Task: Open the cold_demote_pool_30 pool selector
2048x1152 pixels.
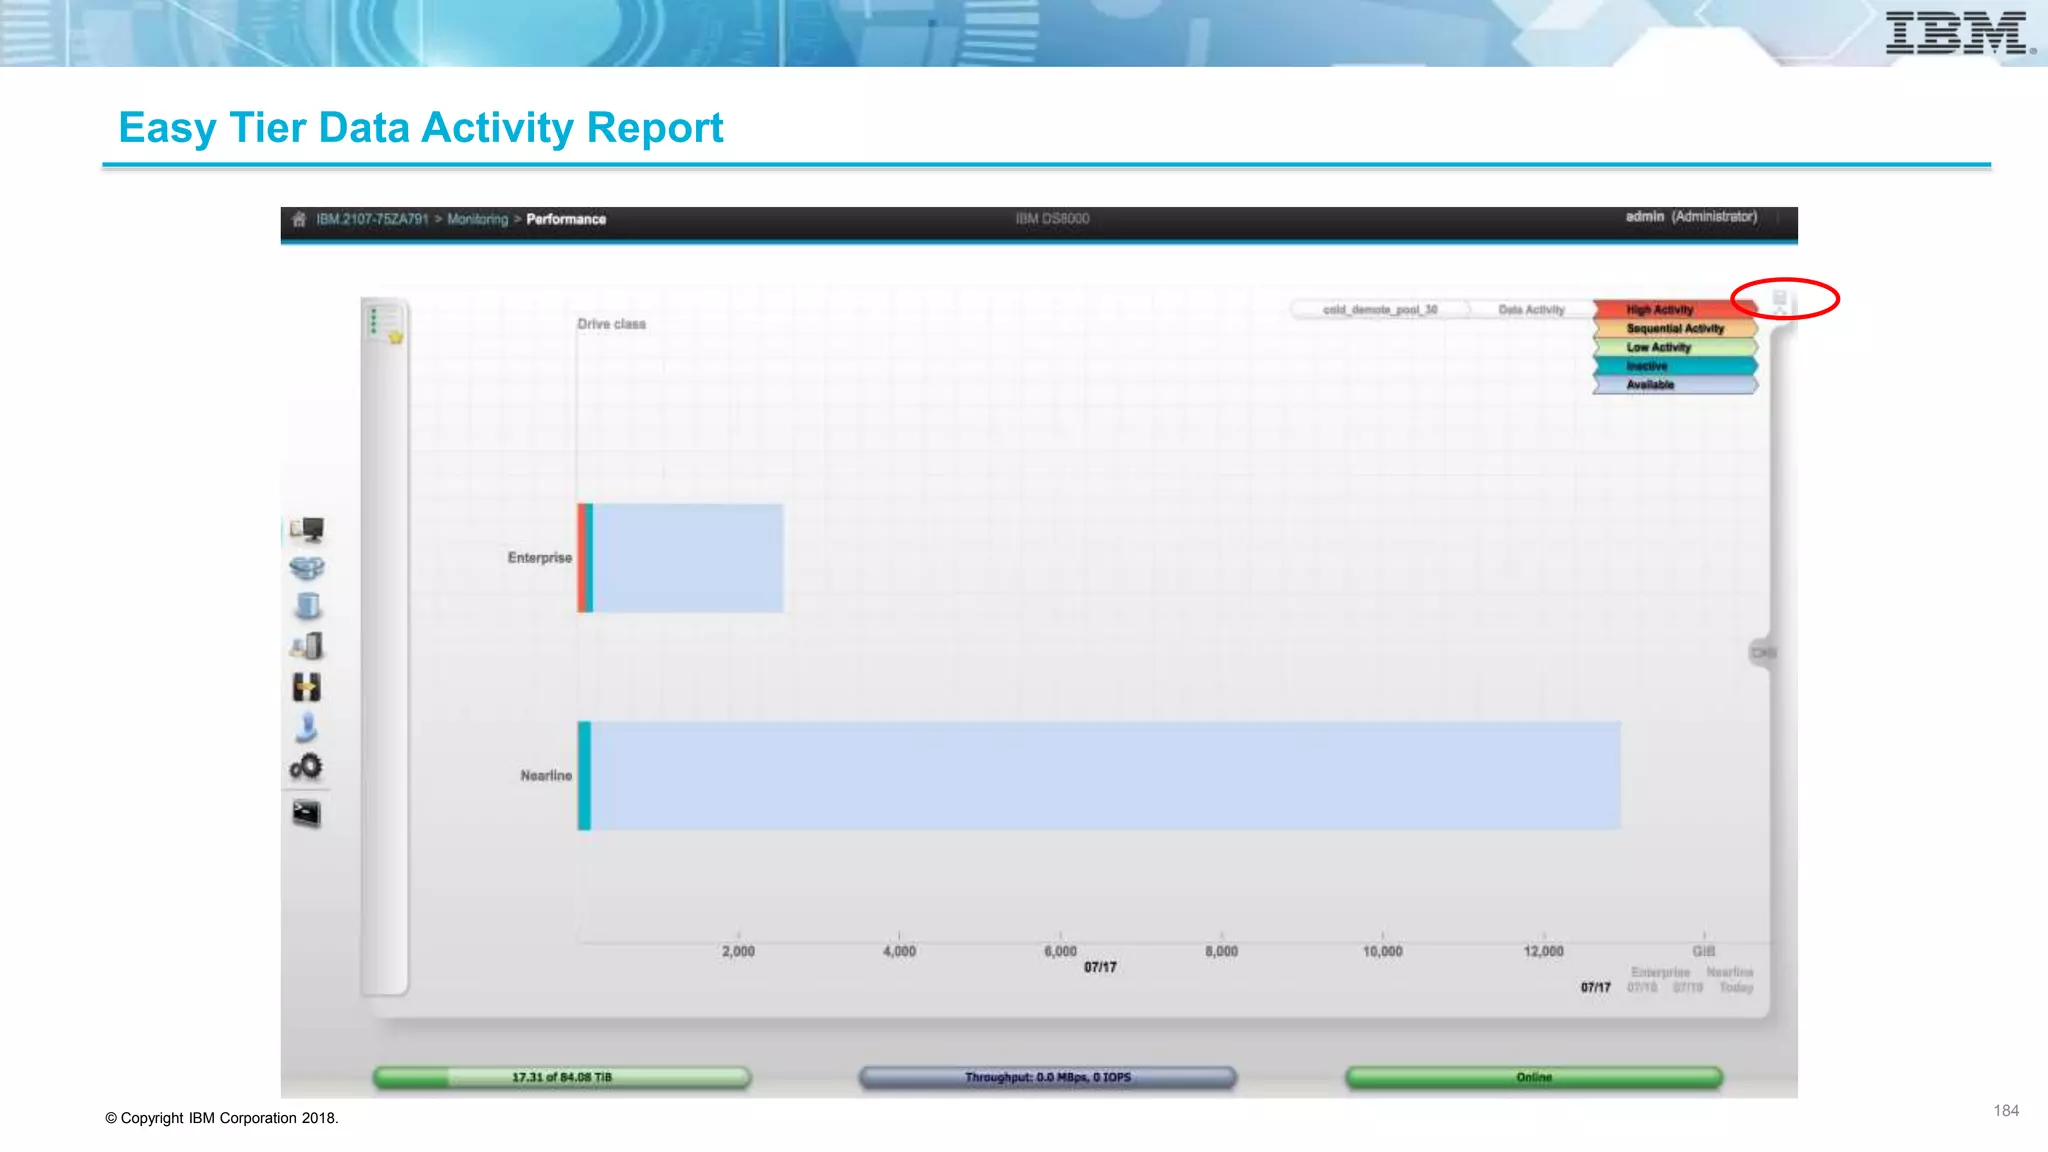Action: point(1380,310)
